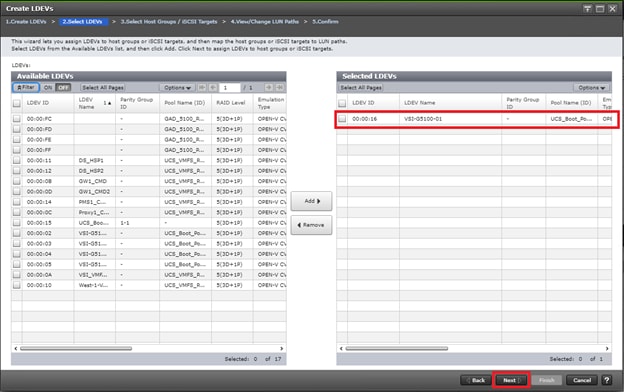Go to previous page icon

(213, 87)
